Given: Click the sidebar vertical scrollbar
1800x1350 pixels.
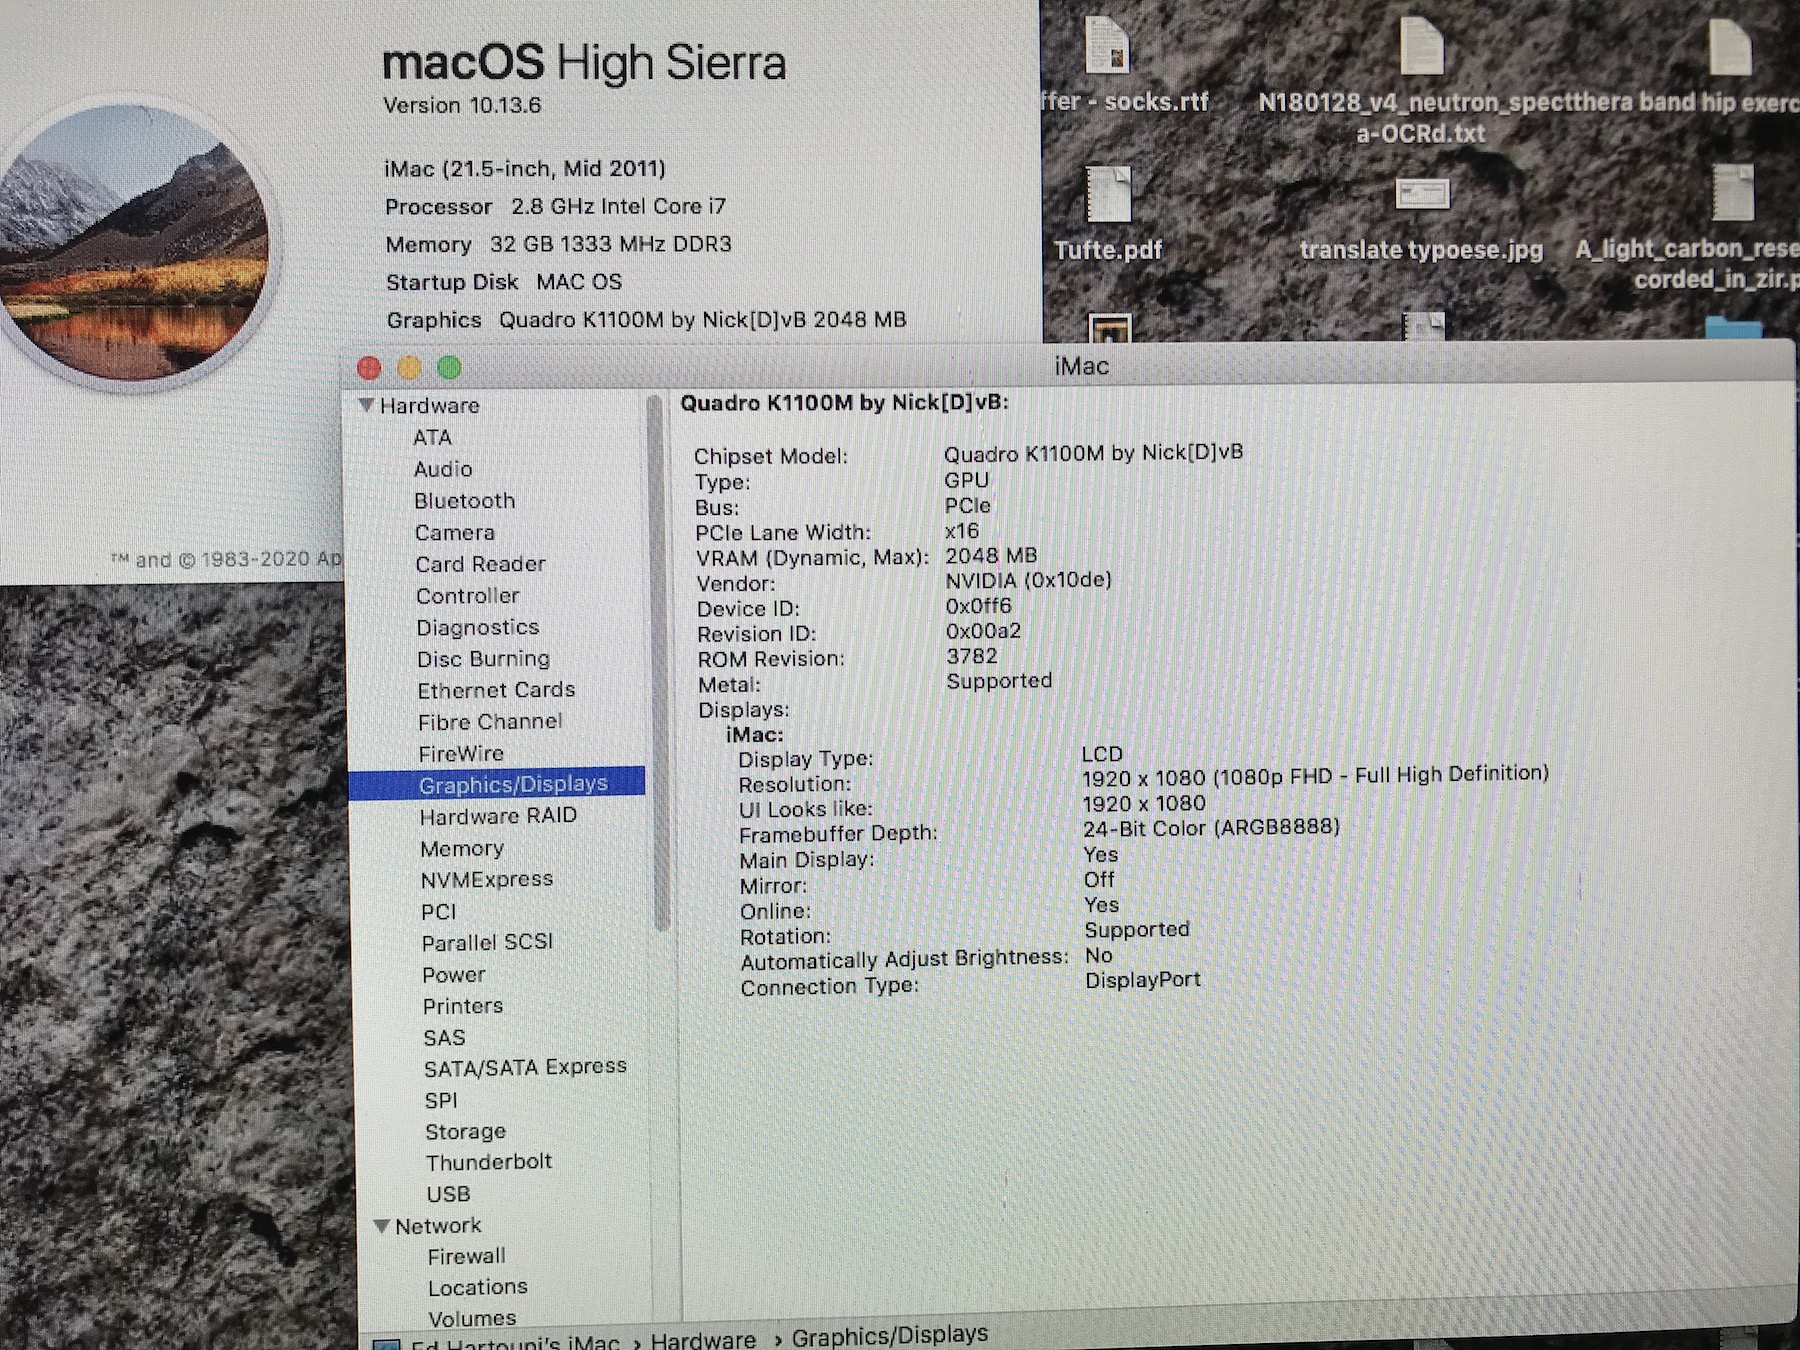Looking at the screenshot, I should tap(656, 662).
